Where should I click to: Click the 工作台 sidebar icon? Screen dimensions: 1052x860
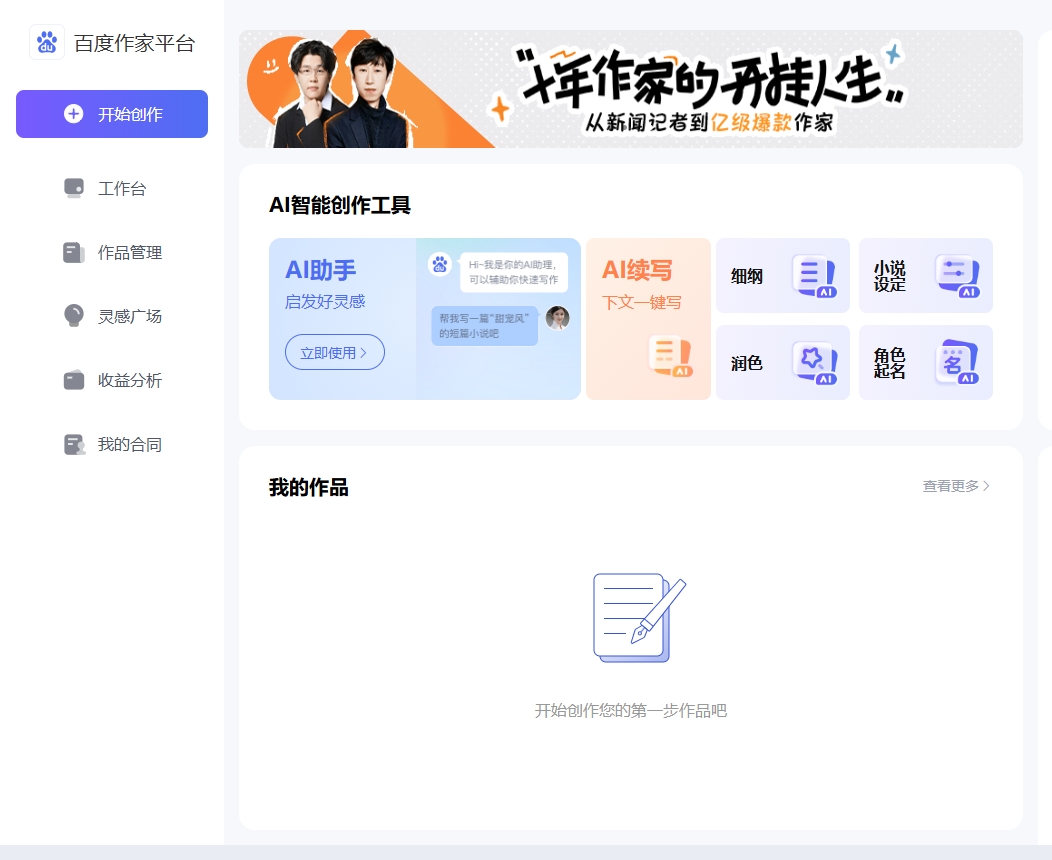[74, 188]
